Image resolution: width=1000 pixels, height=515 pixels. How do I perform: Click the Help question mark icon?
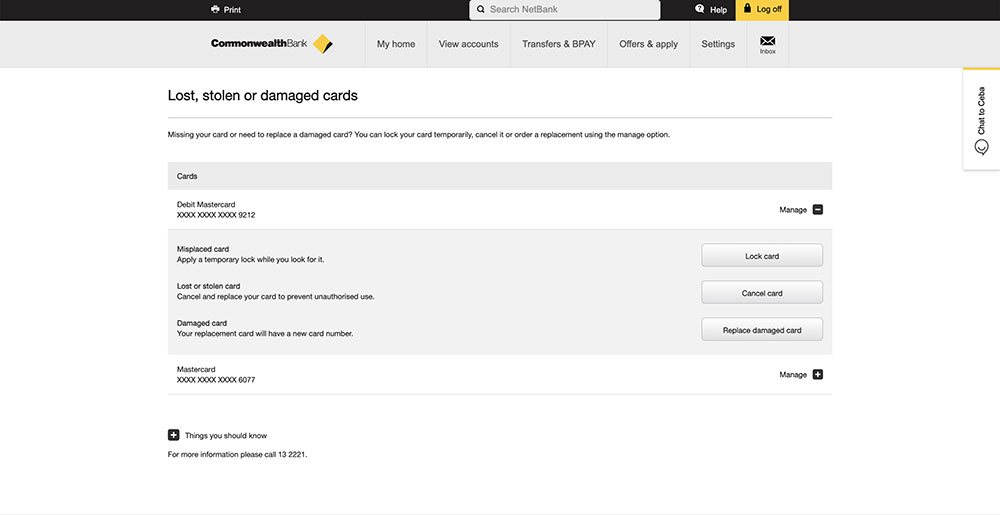click(x=700, y=9)
